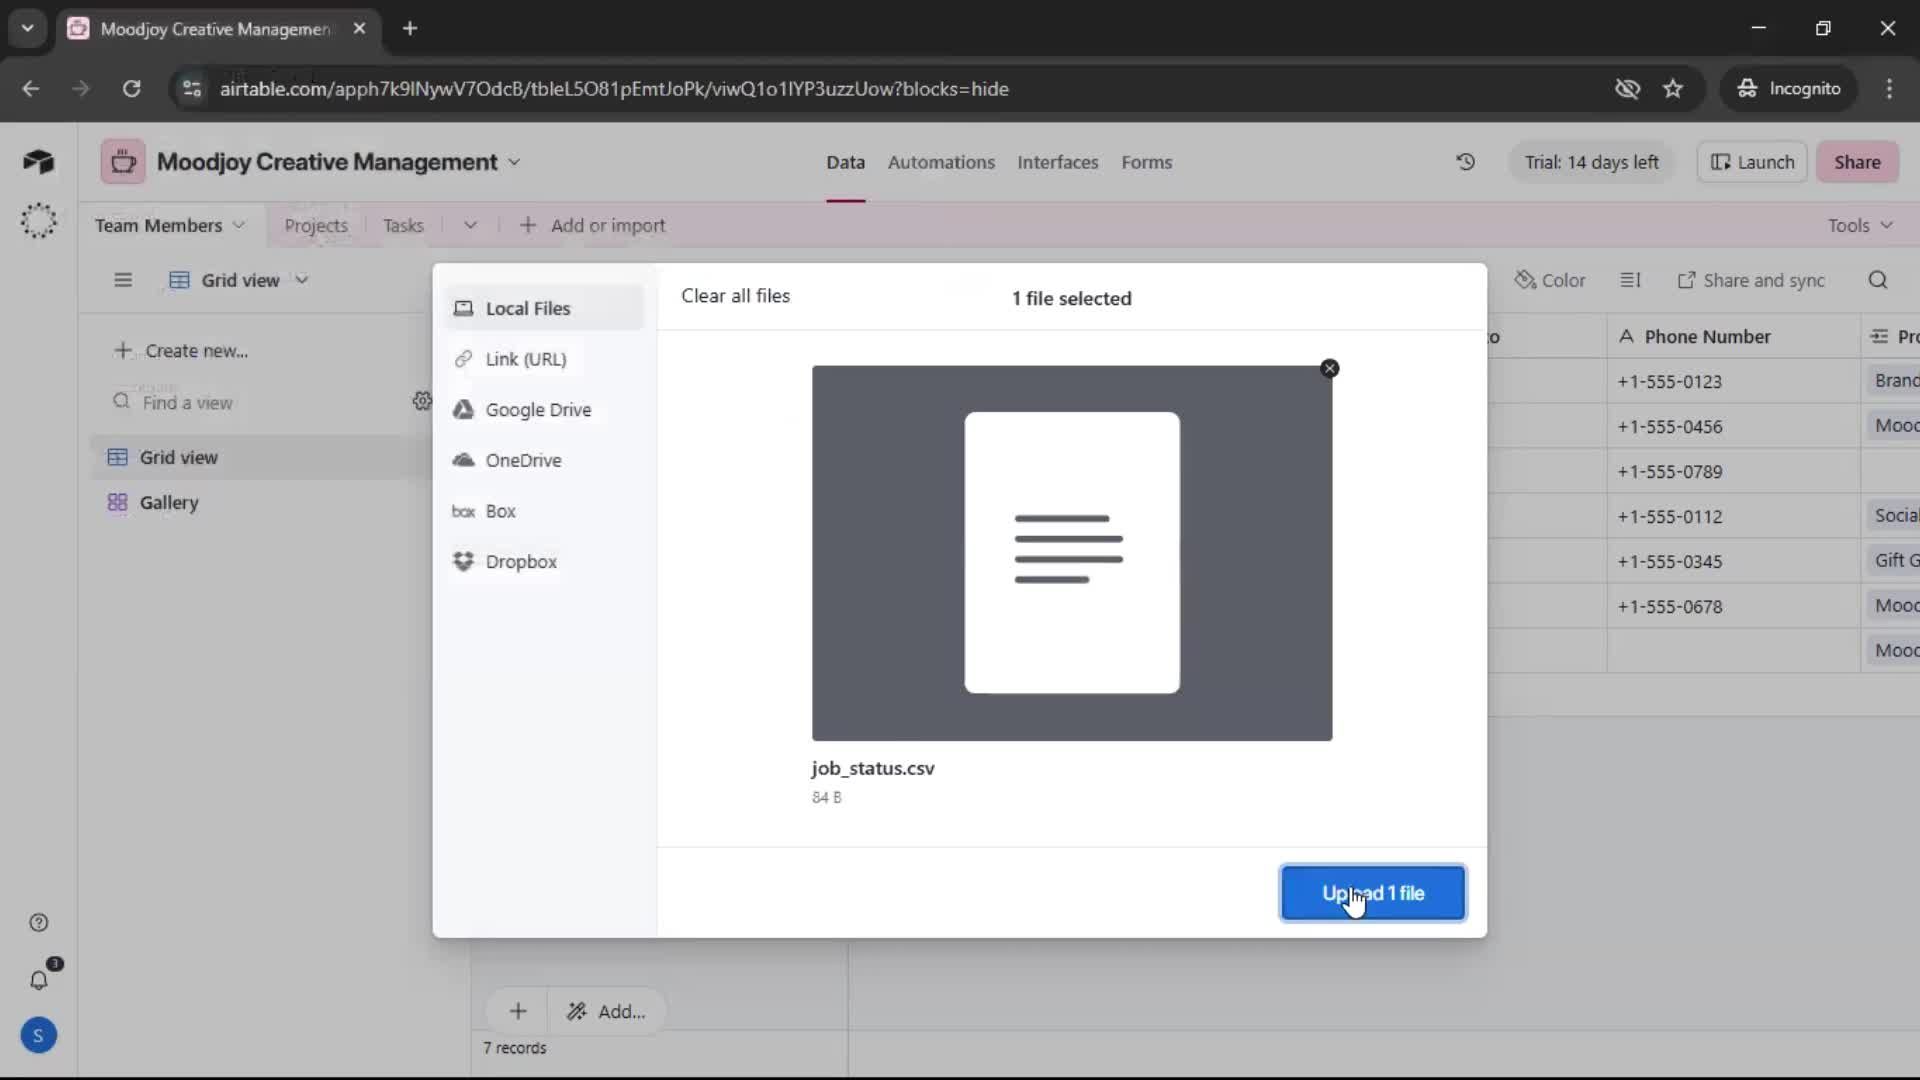Open account avatar S

38,1035
